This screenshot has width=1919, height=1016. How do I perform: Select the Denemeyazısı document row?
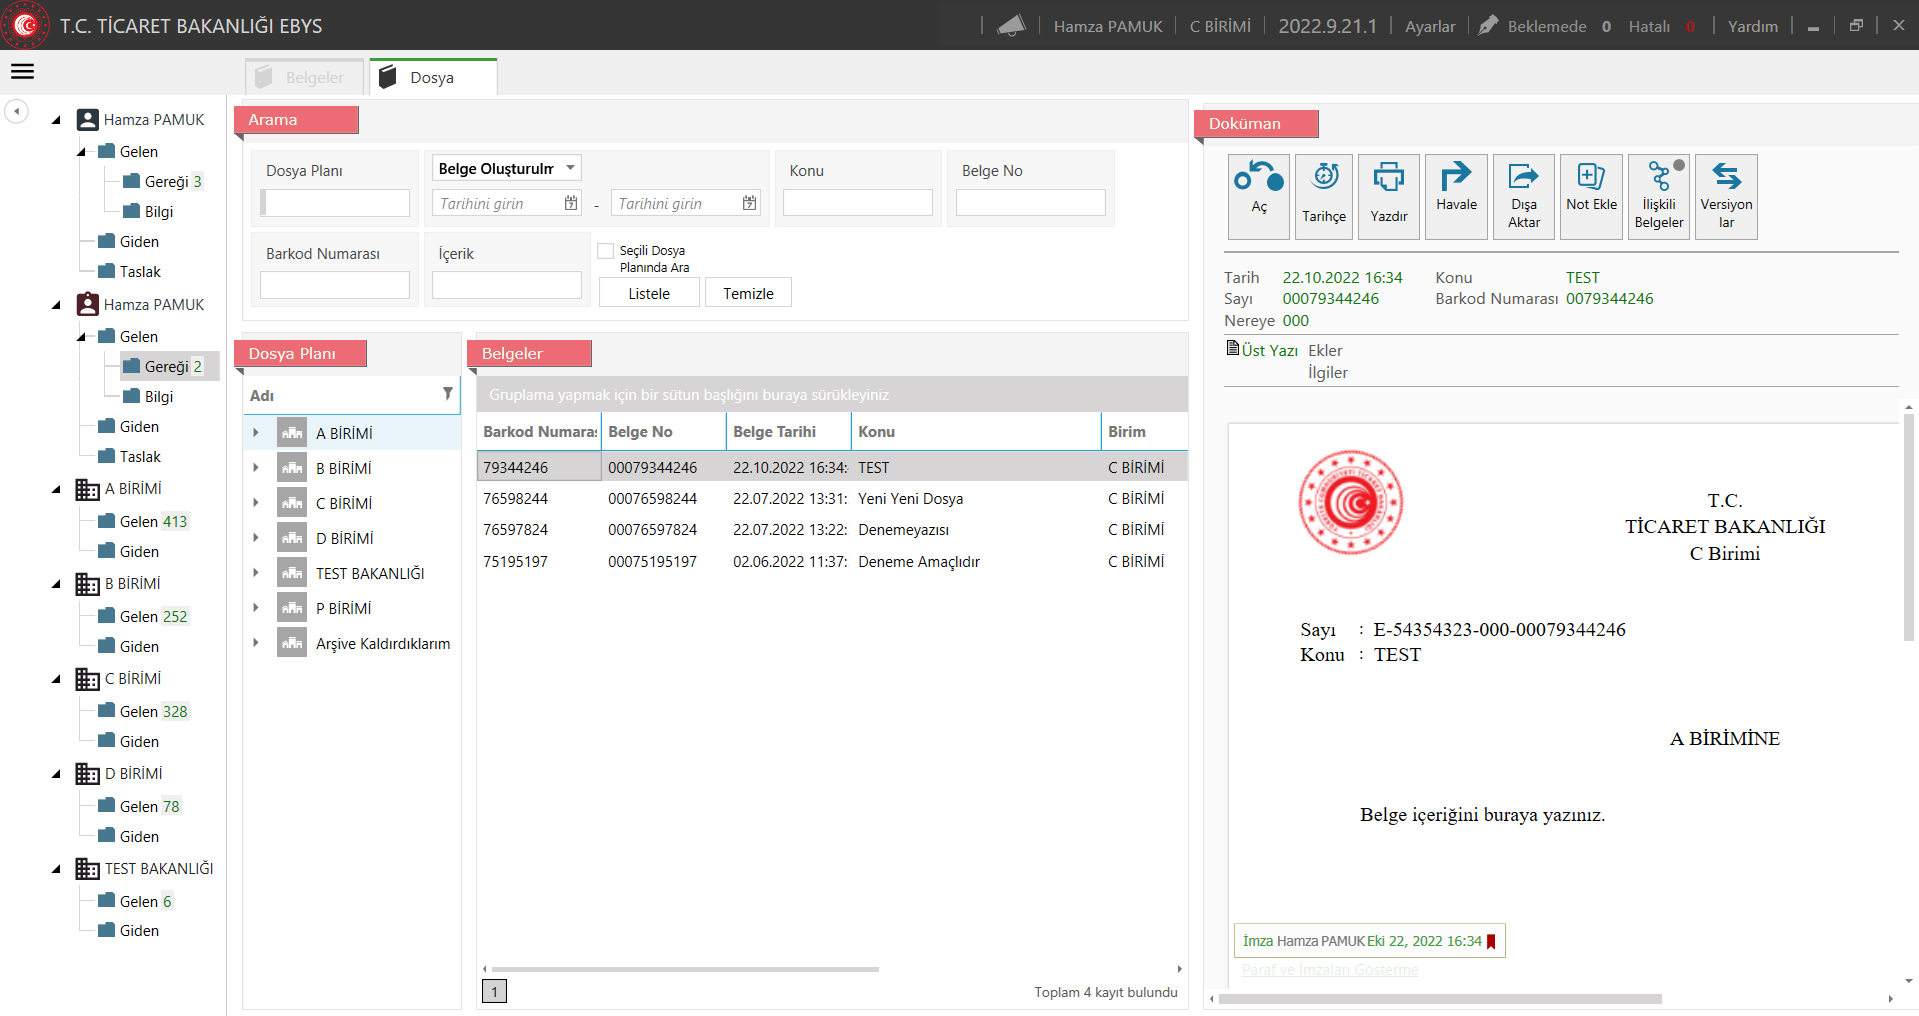(x=832, y=530)
